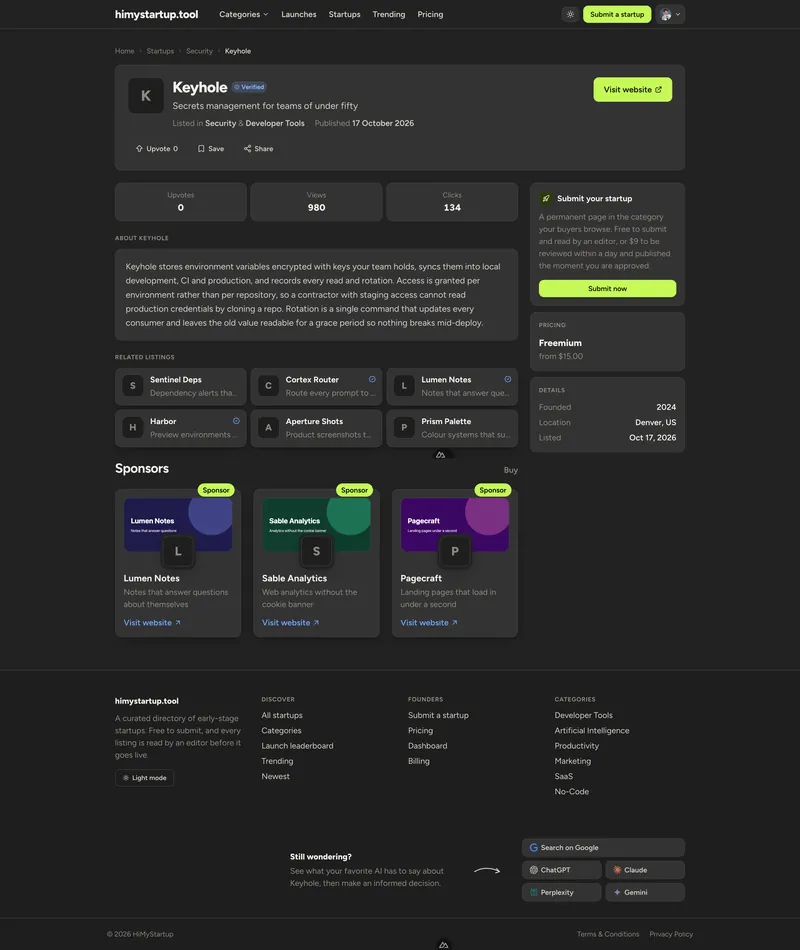Open Trending footer link
The width and height of the screenshot is (800, 950).
tap(277, 761)
